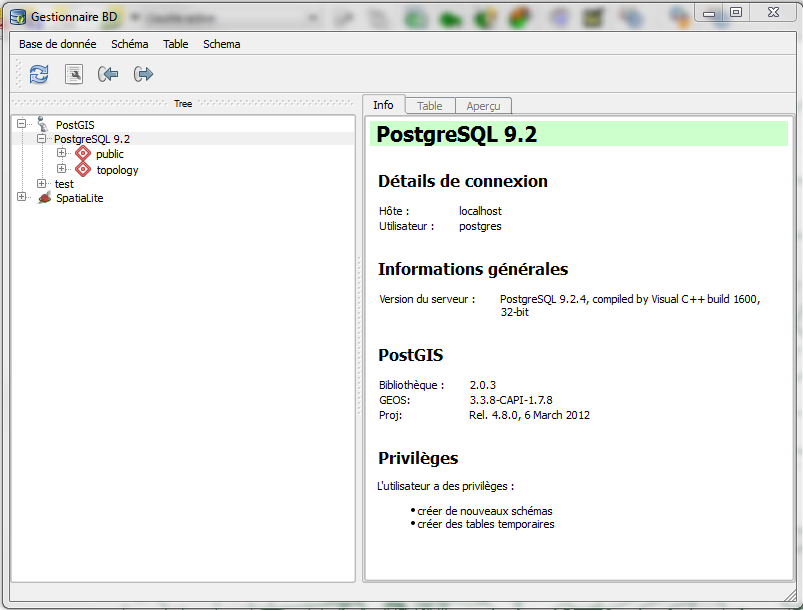Open the SQL window toolbar icon
The height and width of the screenshot is (610, 803).
click(x=74, y=74)
